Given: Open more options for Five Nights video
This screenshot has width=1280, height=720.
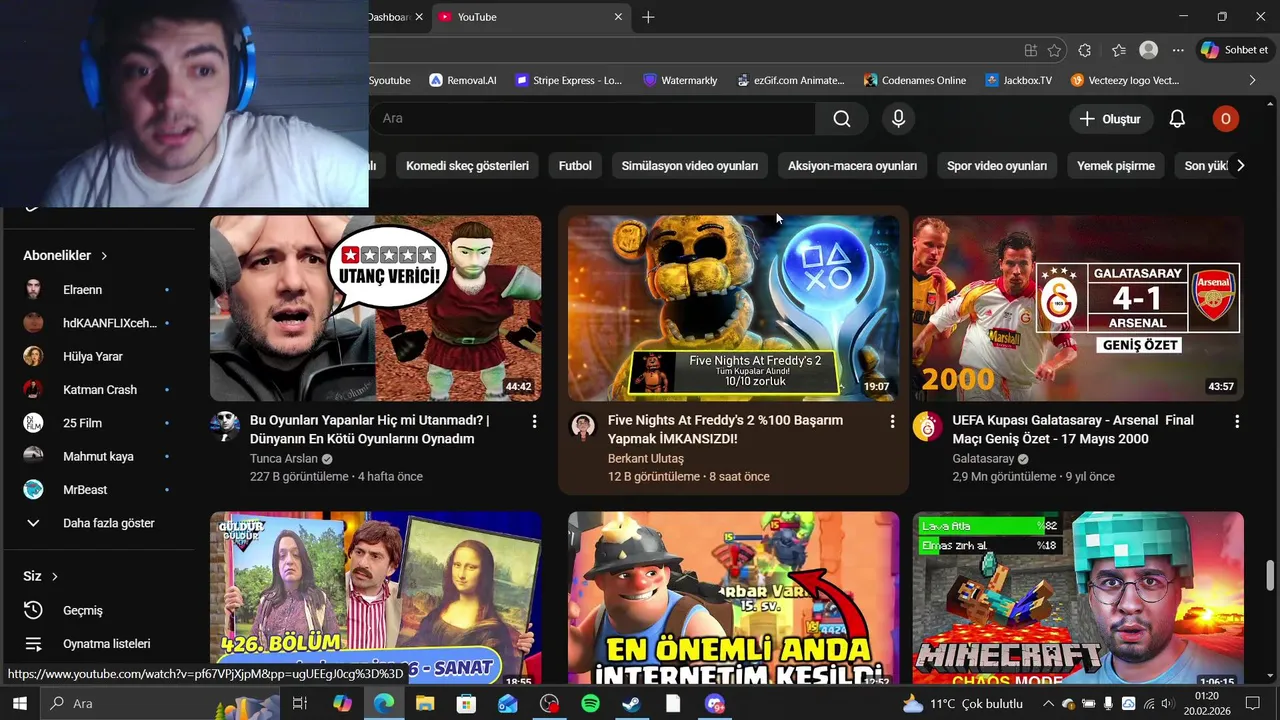Looking at the screenshot, I should (892, 422).
